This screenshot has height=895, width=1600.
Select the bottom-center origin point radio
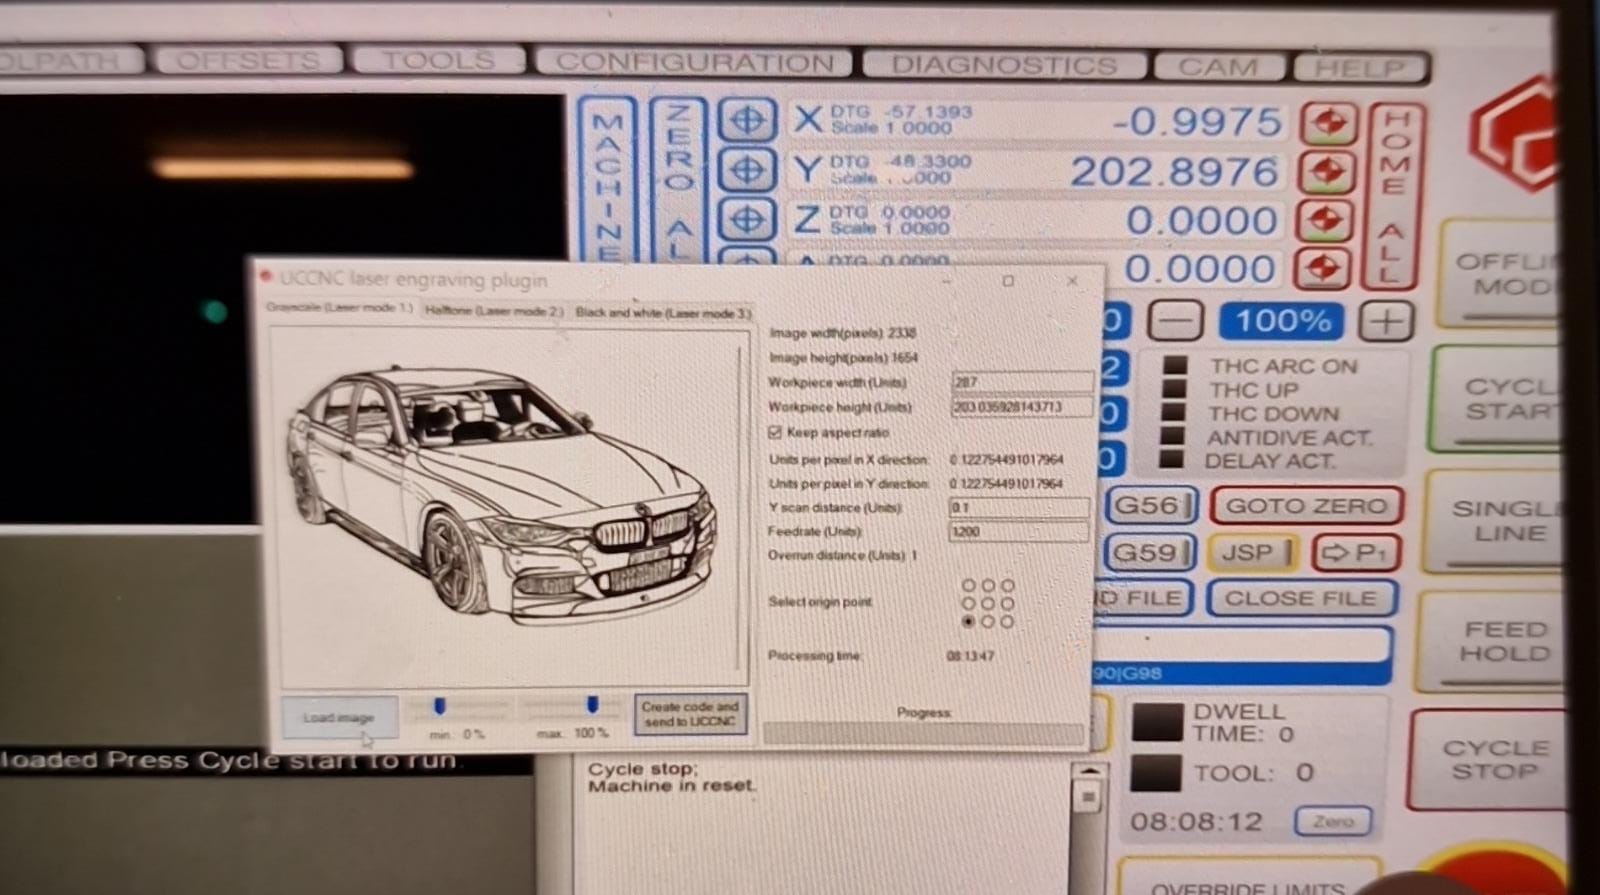pyautogui.click(x=988, y=621)
